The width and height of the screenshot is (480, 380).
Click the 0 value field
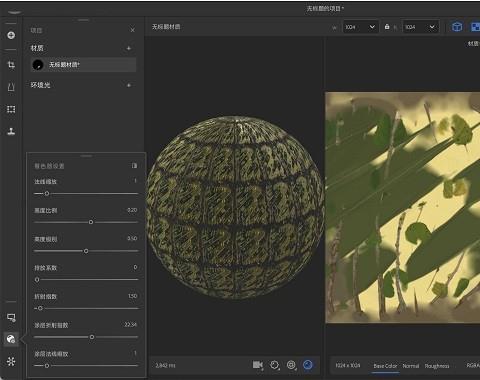coord(135,267)
